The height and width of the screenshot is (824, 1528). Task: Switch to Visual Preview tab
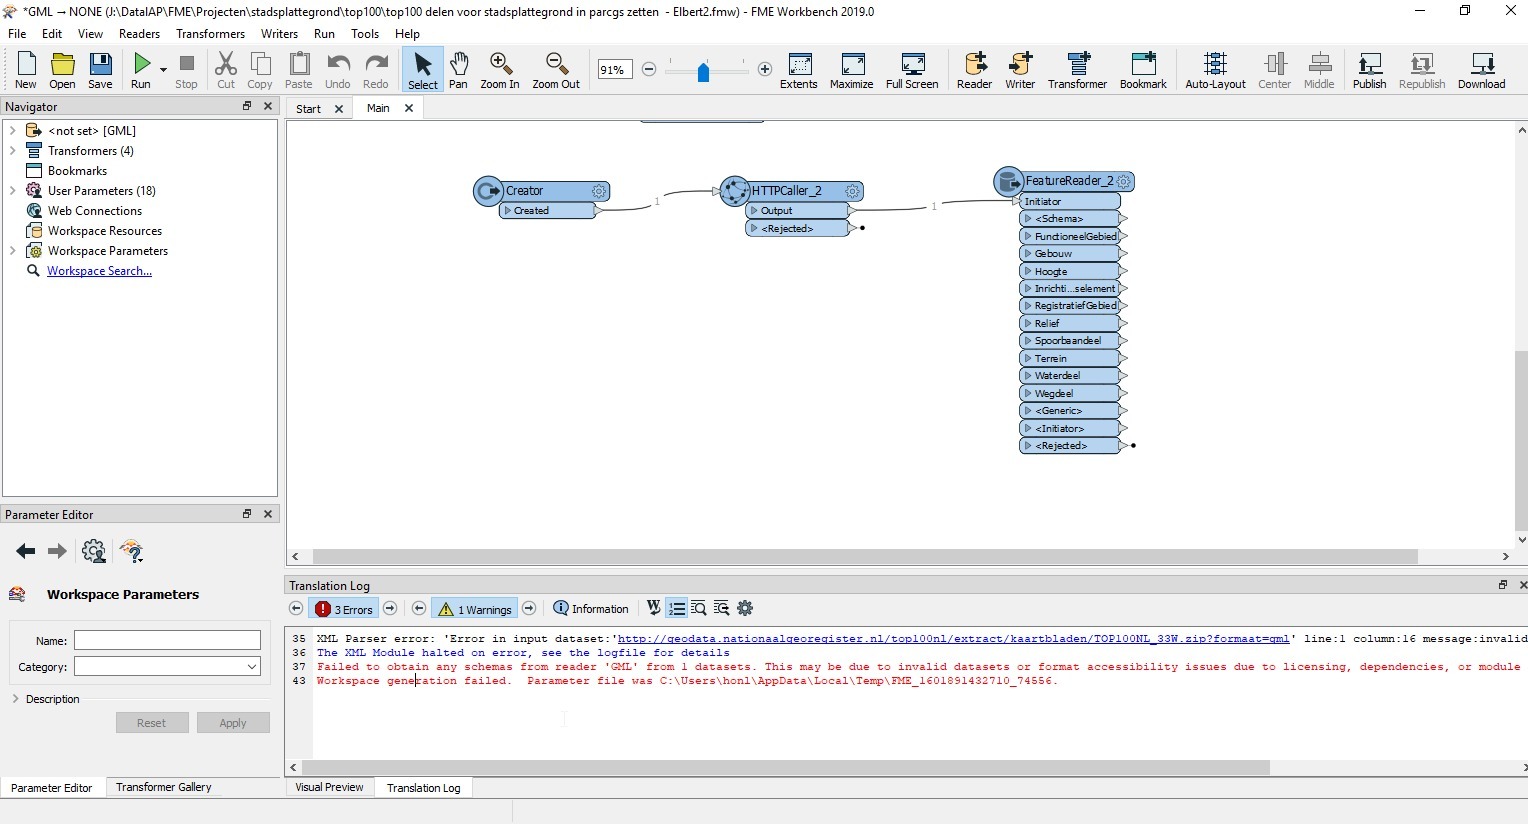(329, 787)
